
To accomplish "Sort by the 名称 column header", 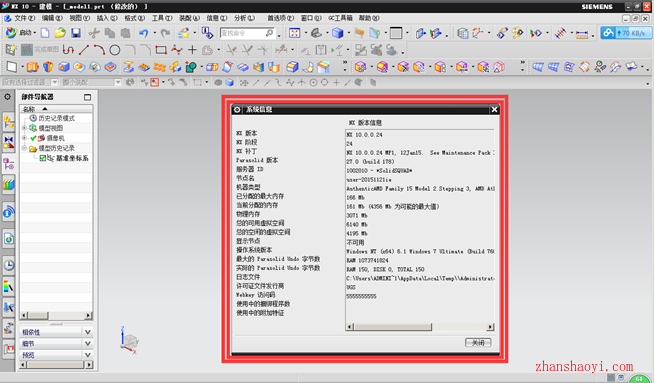I will pos(56,109).
